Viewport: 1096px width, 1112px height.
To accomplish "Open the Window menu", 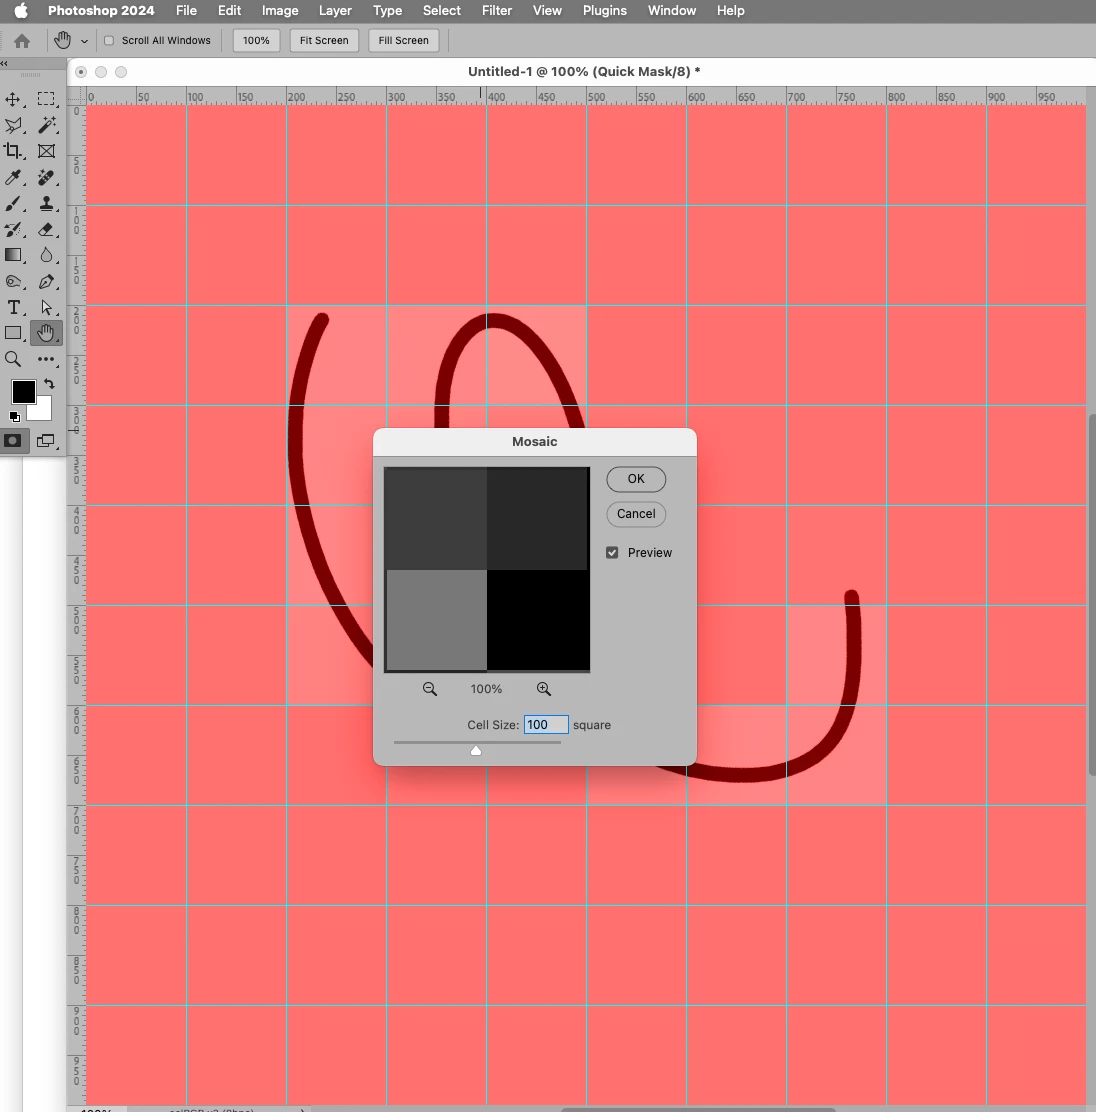I will coord(672,11).
